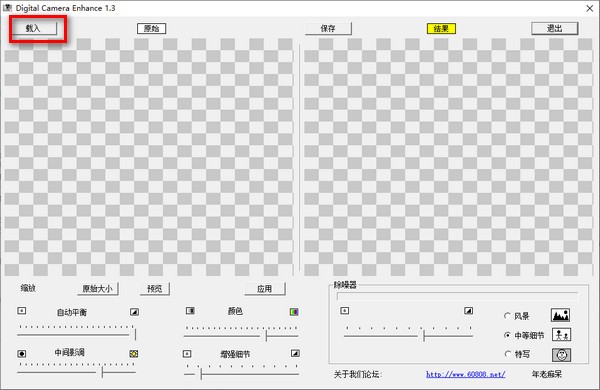Open the http://www.60808.net/ forum link

click(466, 374)
